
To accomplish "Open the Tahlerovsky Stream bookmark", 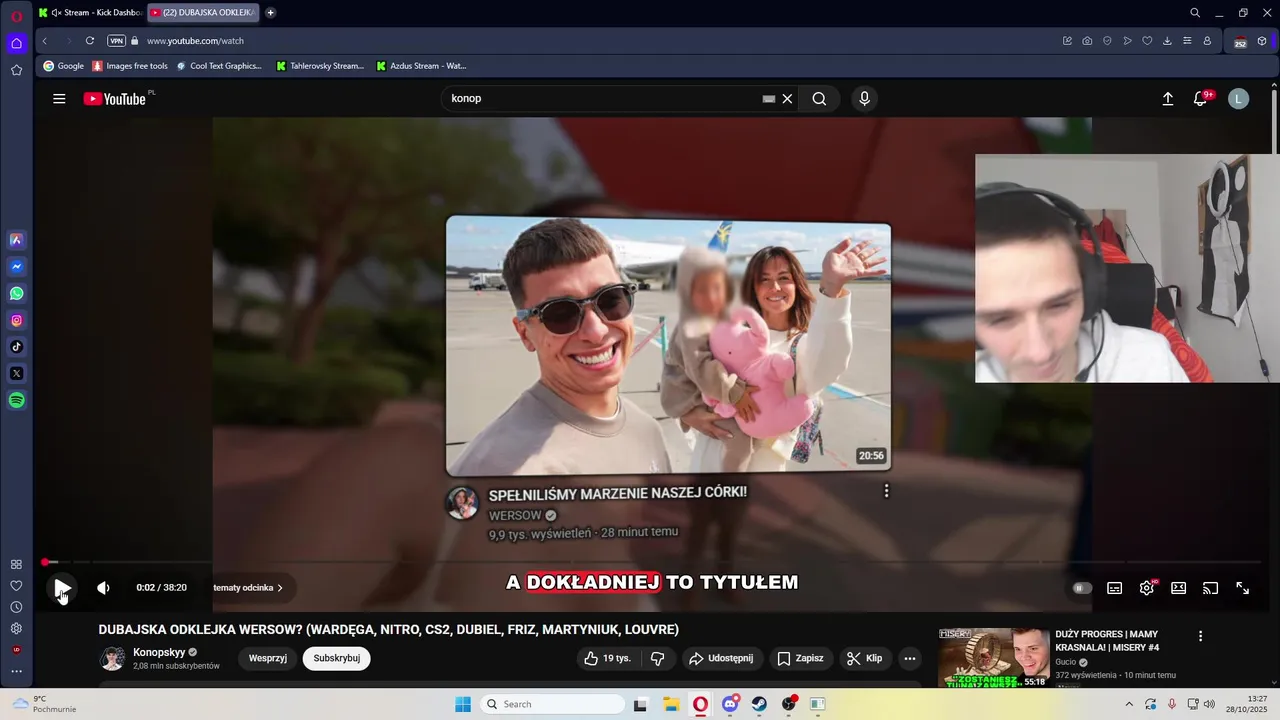I will click(x=320, y=66).
